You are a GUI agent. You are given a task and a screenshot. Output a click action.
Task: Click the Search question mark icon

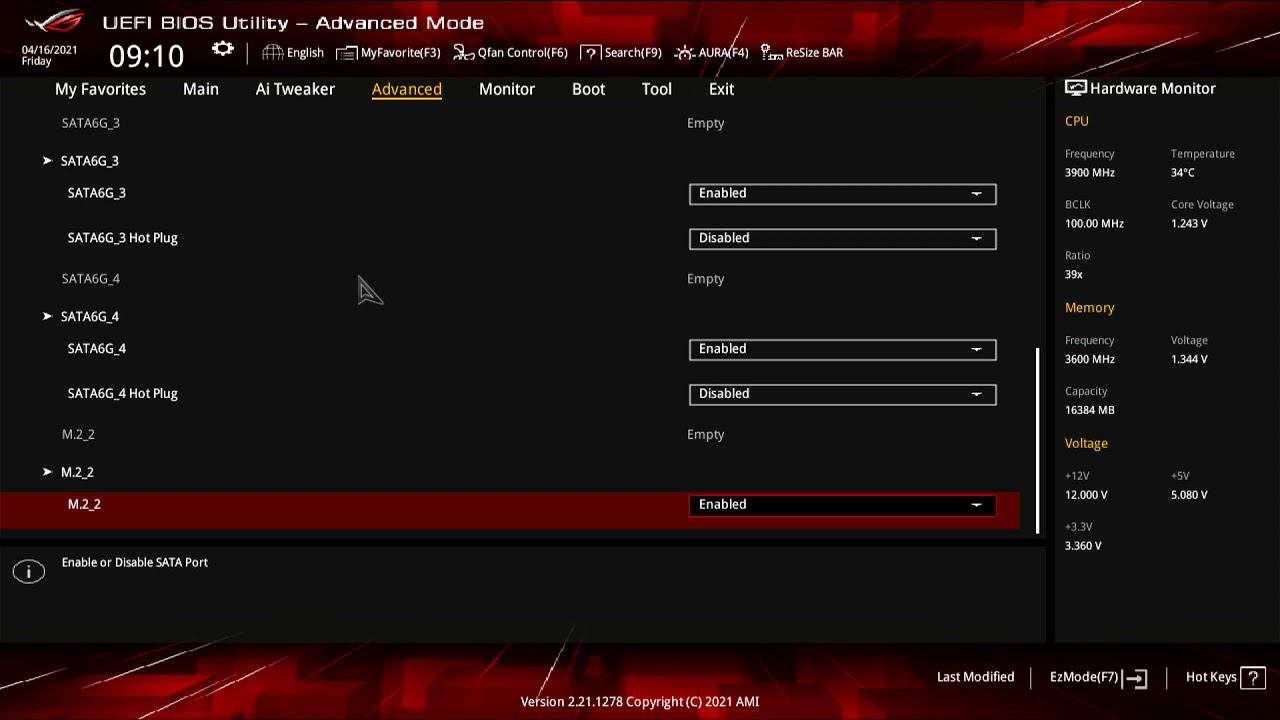click(591, 52)
